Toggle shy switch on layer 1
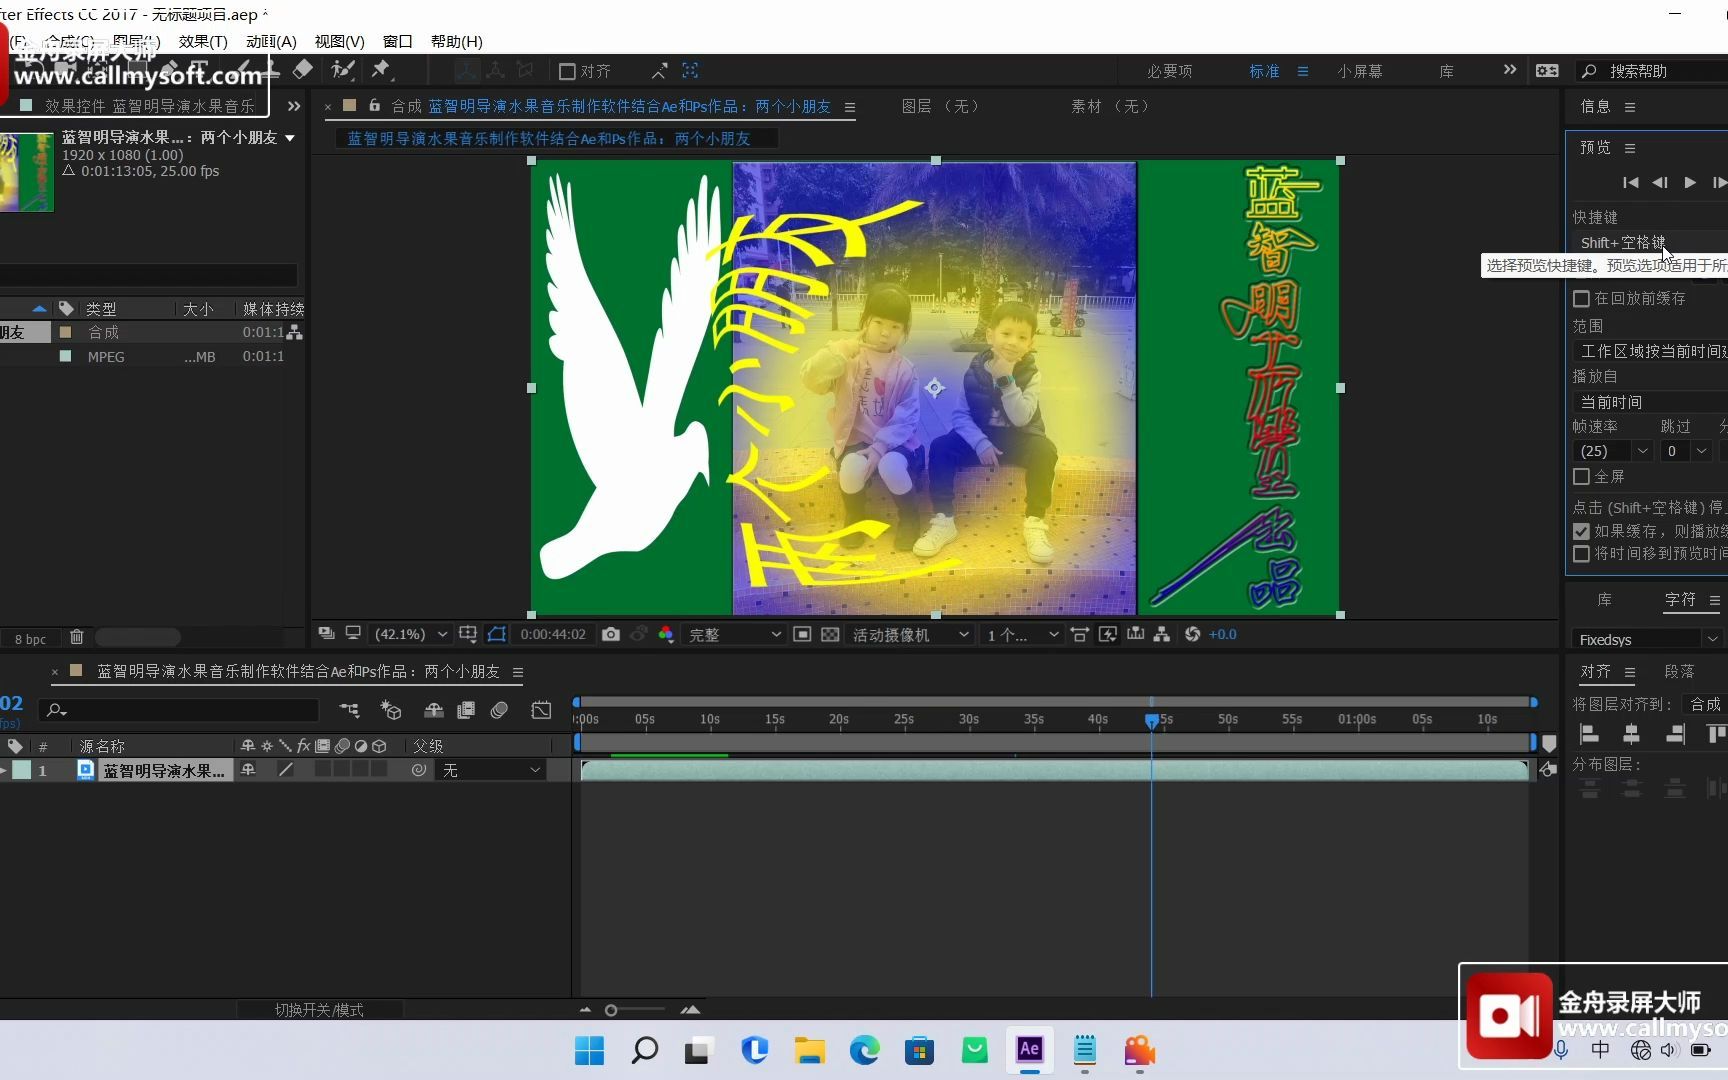 [x=248, y=769]
